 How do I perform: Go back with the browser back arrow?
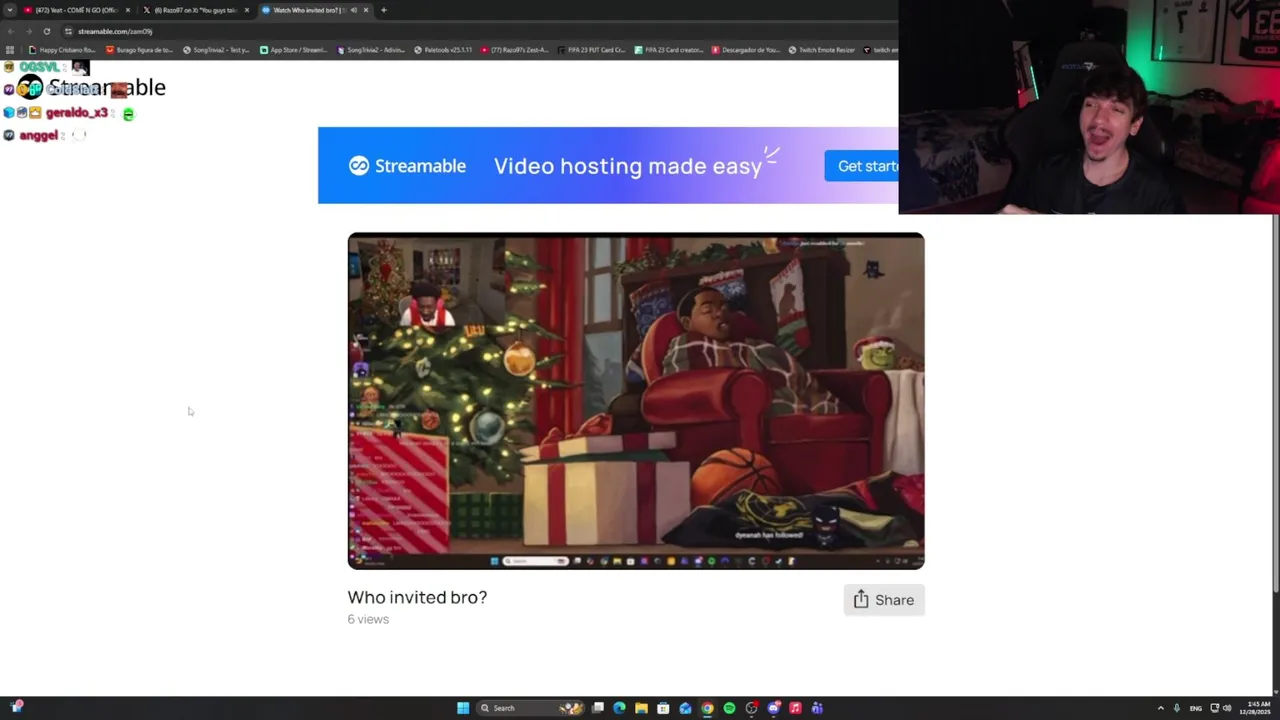[x=10, y=31]
